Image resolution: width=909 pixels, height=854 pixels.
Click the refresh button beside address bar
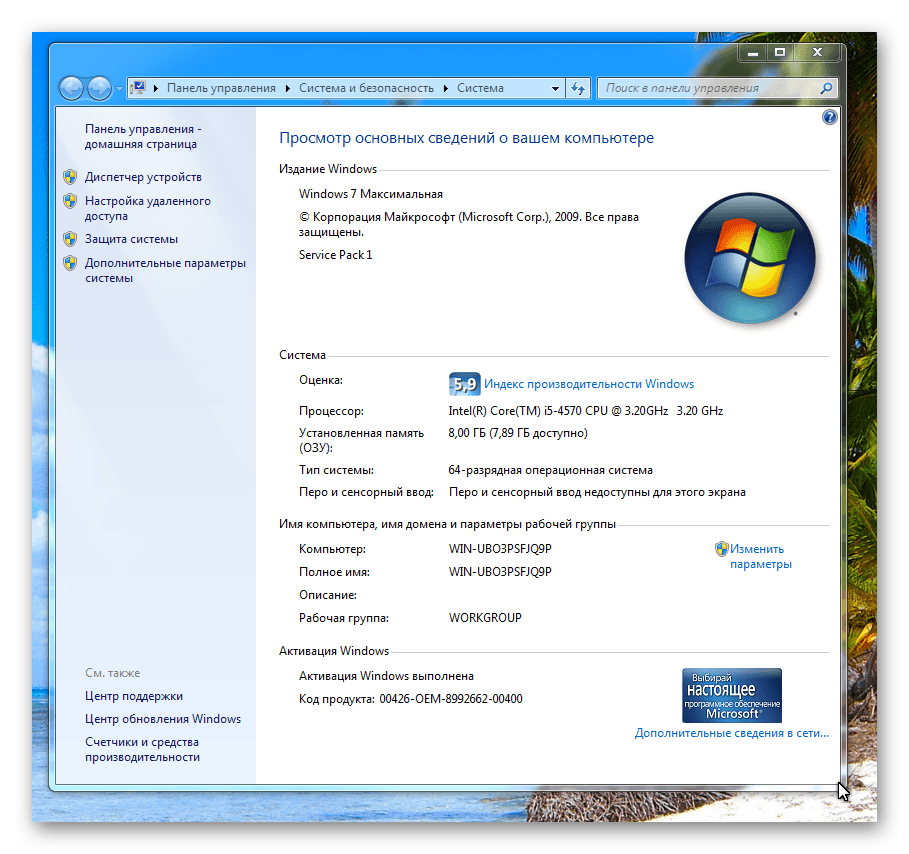pos(578,88)
